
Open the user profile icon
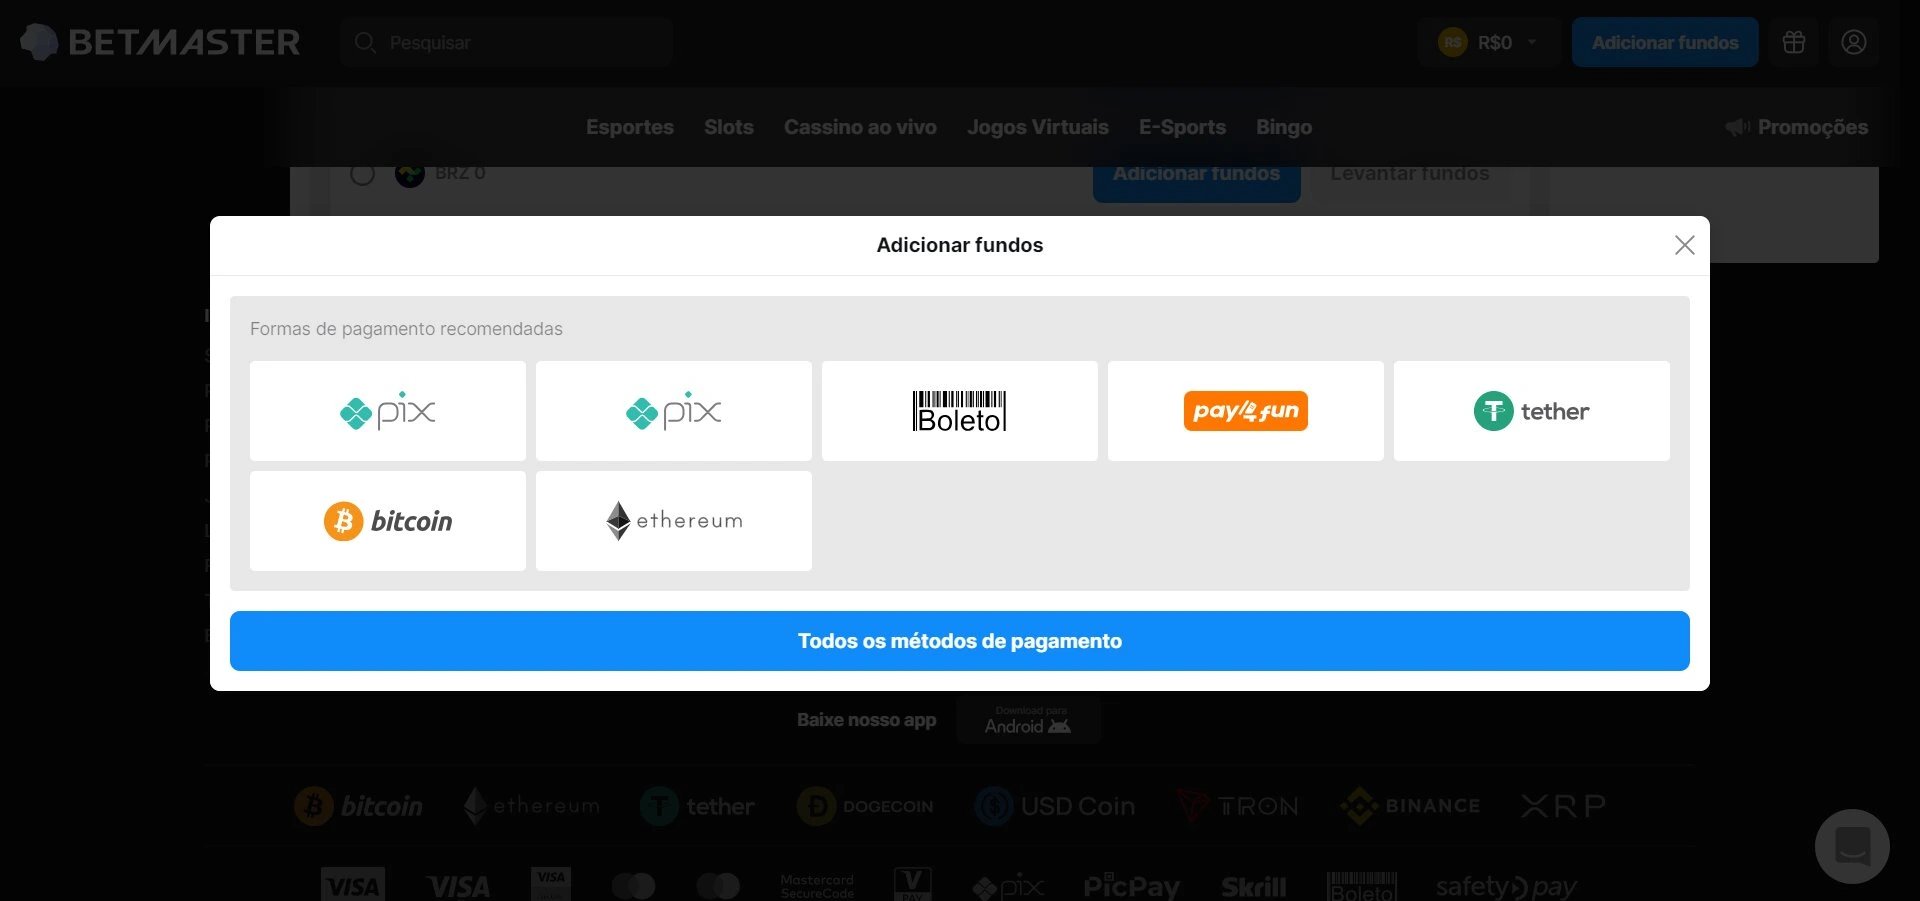point(1854,42)
